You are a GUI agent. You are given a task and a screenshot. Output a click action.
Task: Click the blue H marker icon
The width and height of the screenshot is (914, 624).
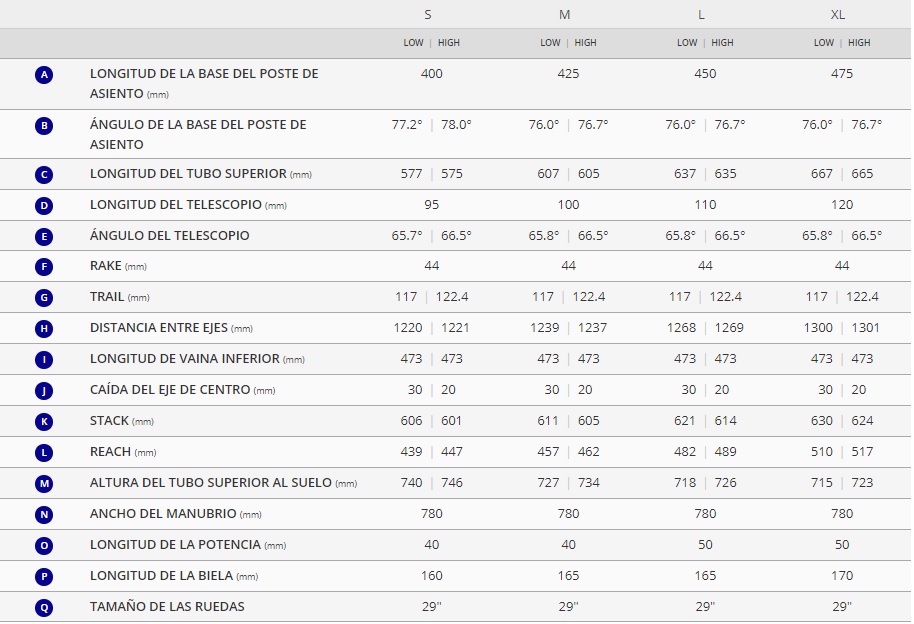[44, 328]
